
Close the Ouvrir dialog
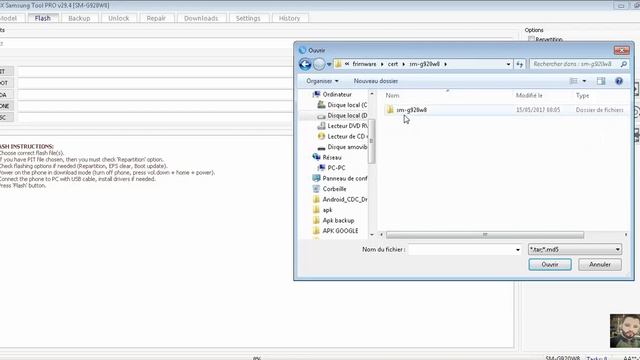tap(622, 50)
